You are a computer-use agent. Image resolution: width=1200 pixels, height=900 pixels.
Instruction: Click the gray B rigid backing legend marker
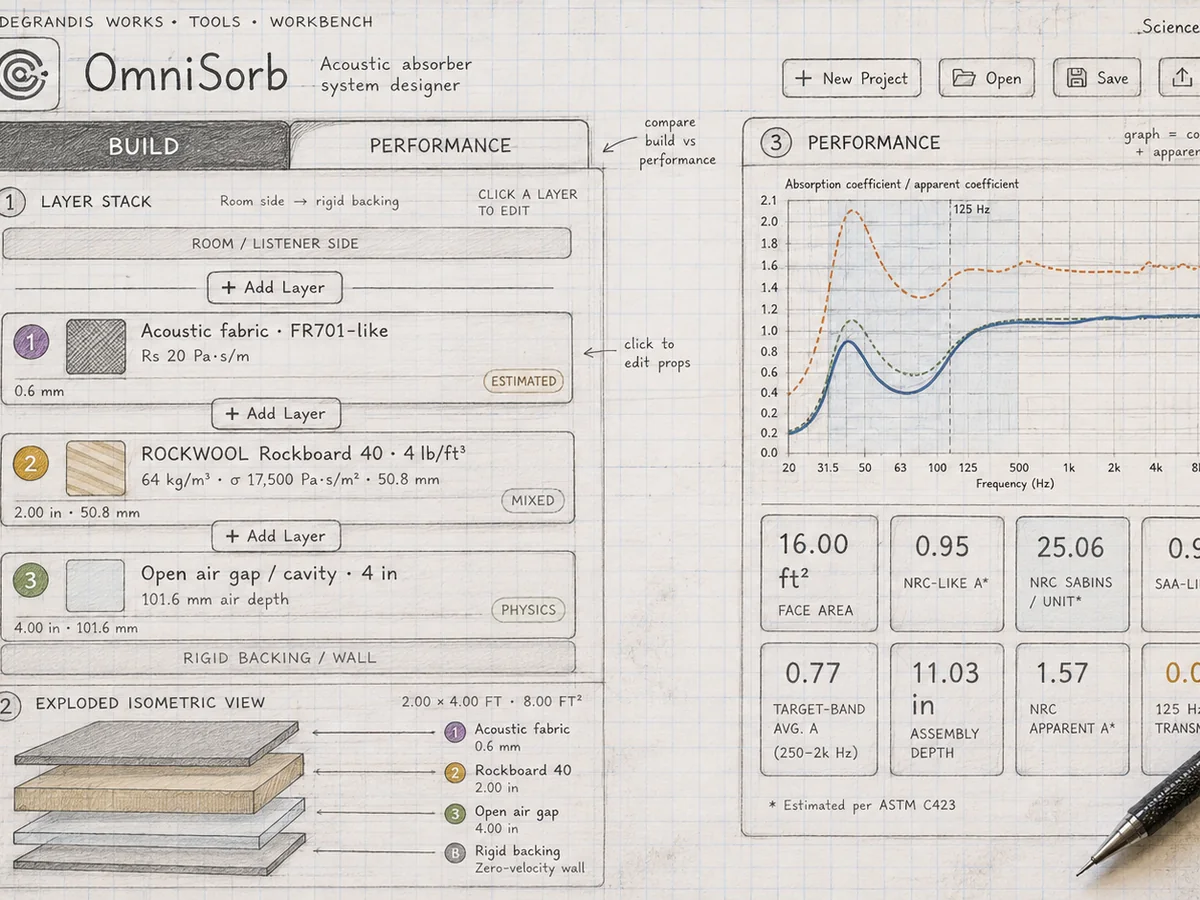point(455,854)
